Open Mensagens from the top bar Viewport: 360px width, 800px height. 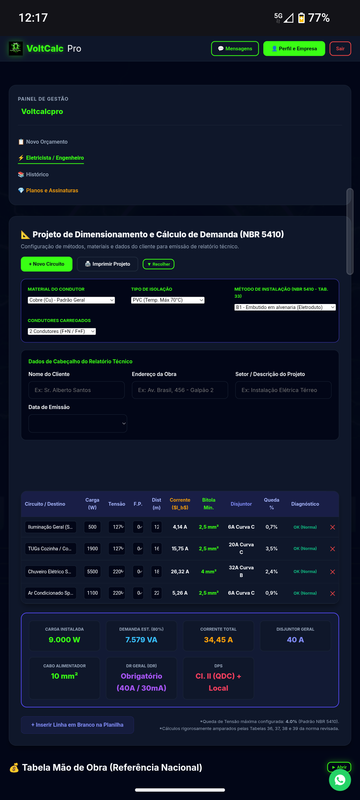tap(235, 48)
